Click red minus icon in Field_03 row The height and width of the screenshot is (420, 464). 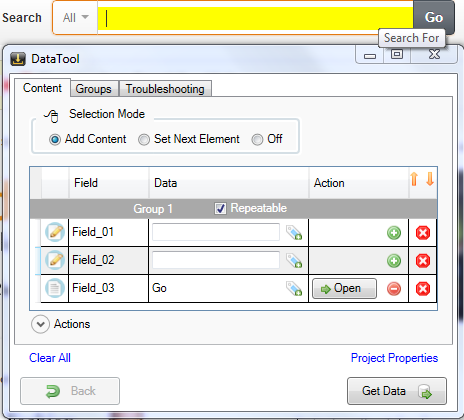point(394,289)
